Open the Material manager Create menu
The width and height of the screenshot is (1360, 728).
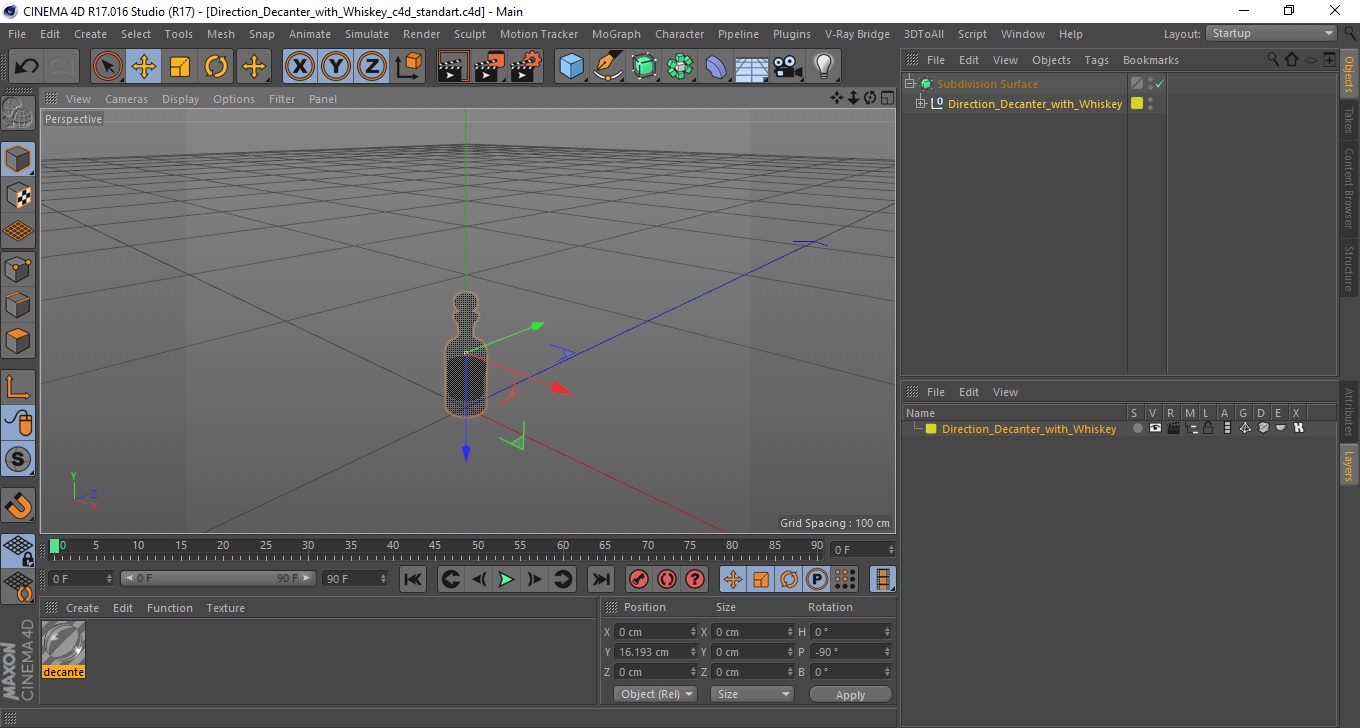82,608
